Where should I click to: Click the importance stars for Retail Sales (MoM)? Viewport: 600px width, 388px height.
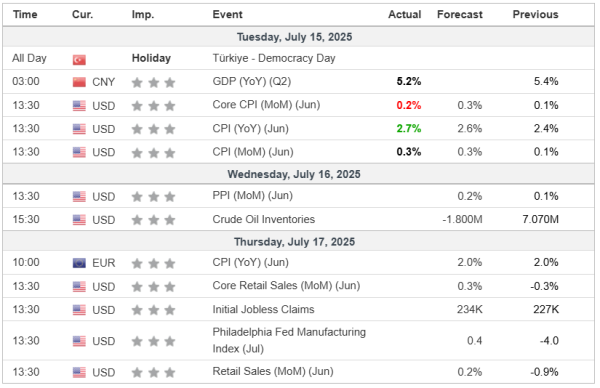coord(153,372)
